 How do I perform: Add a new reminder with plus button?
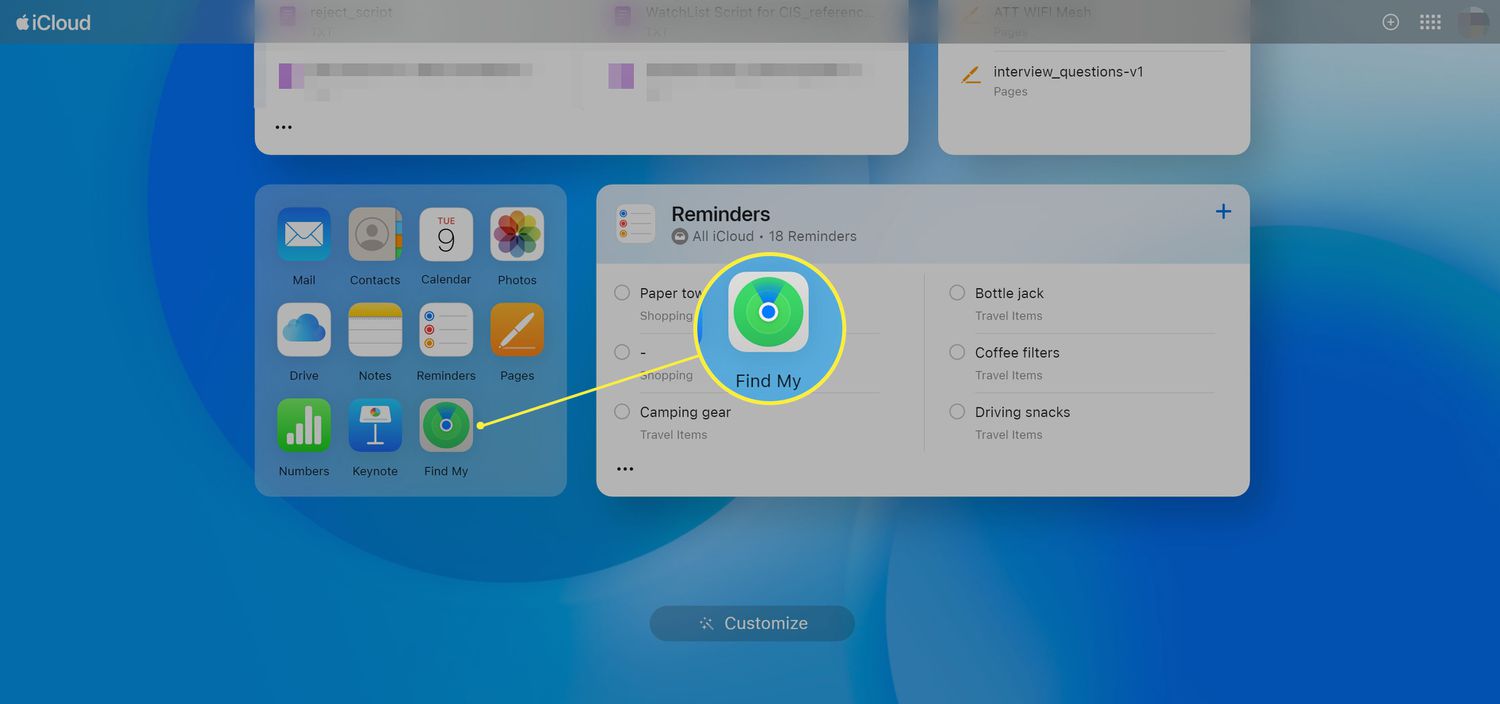[x=1223, y=212]
